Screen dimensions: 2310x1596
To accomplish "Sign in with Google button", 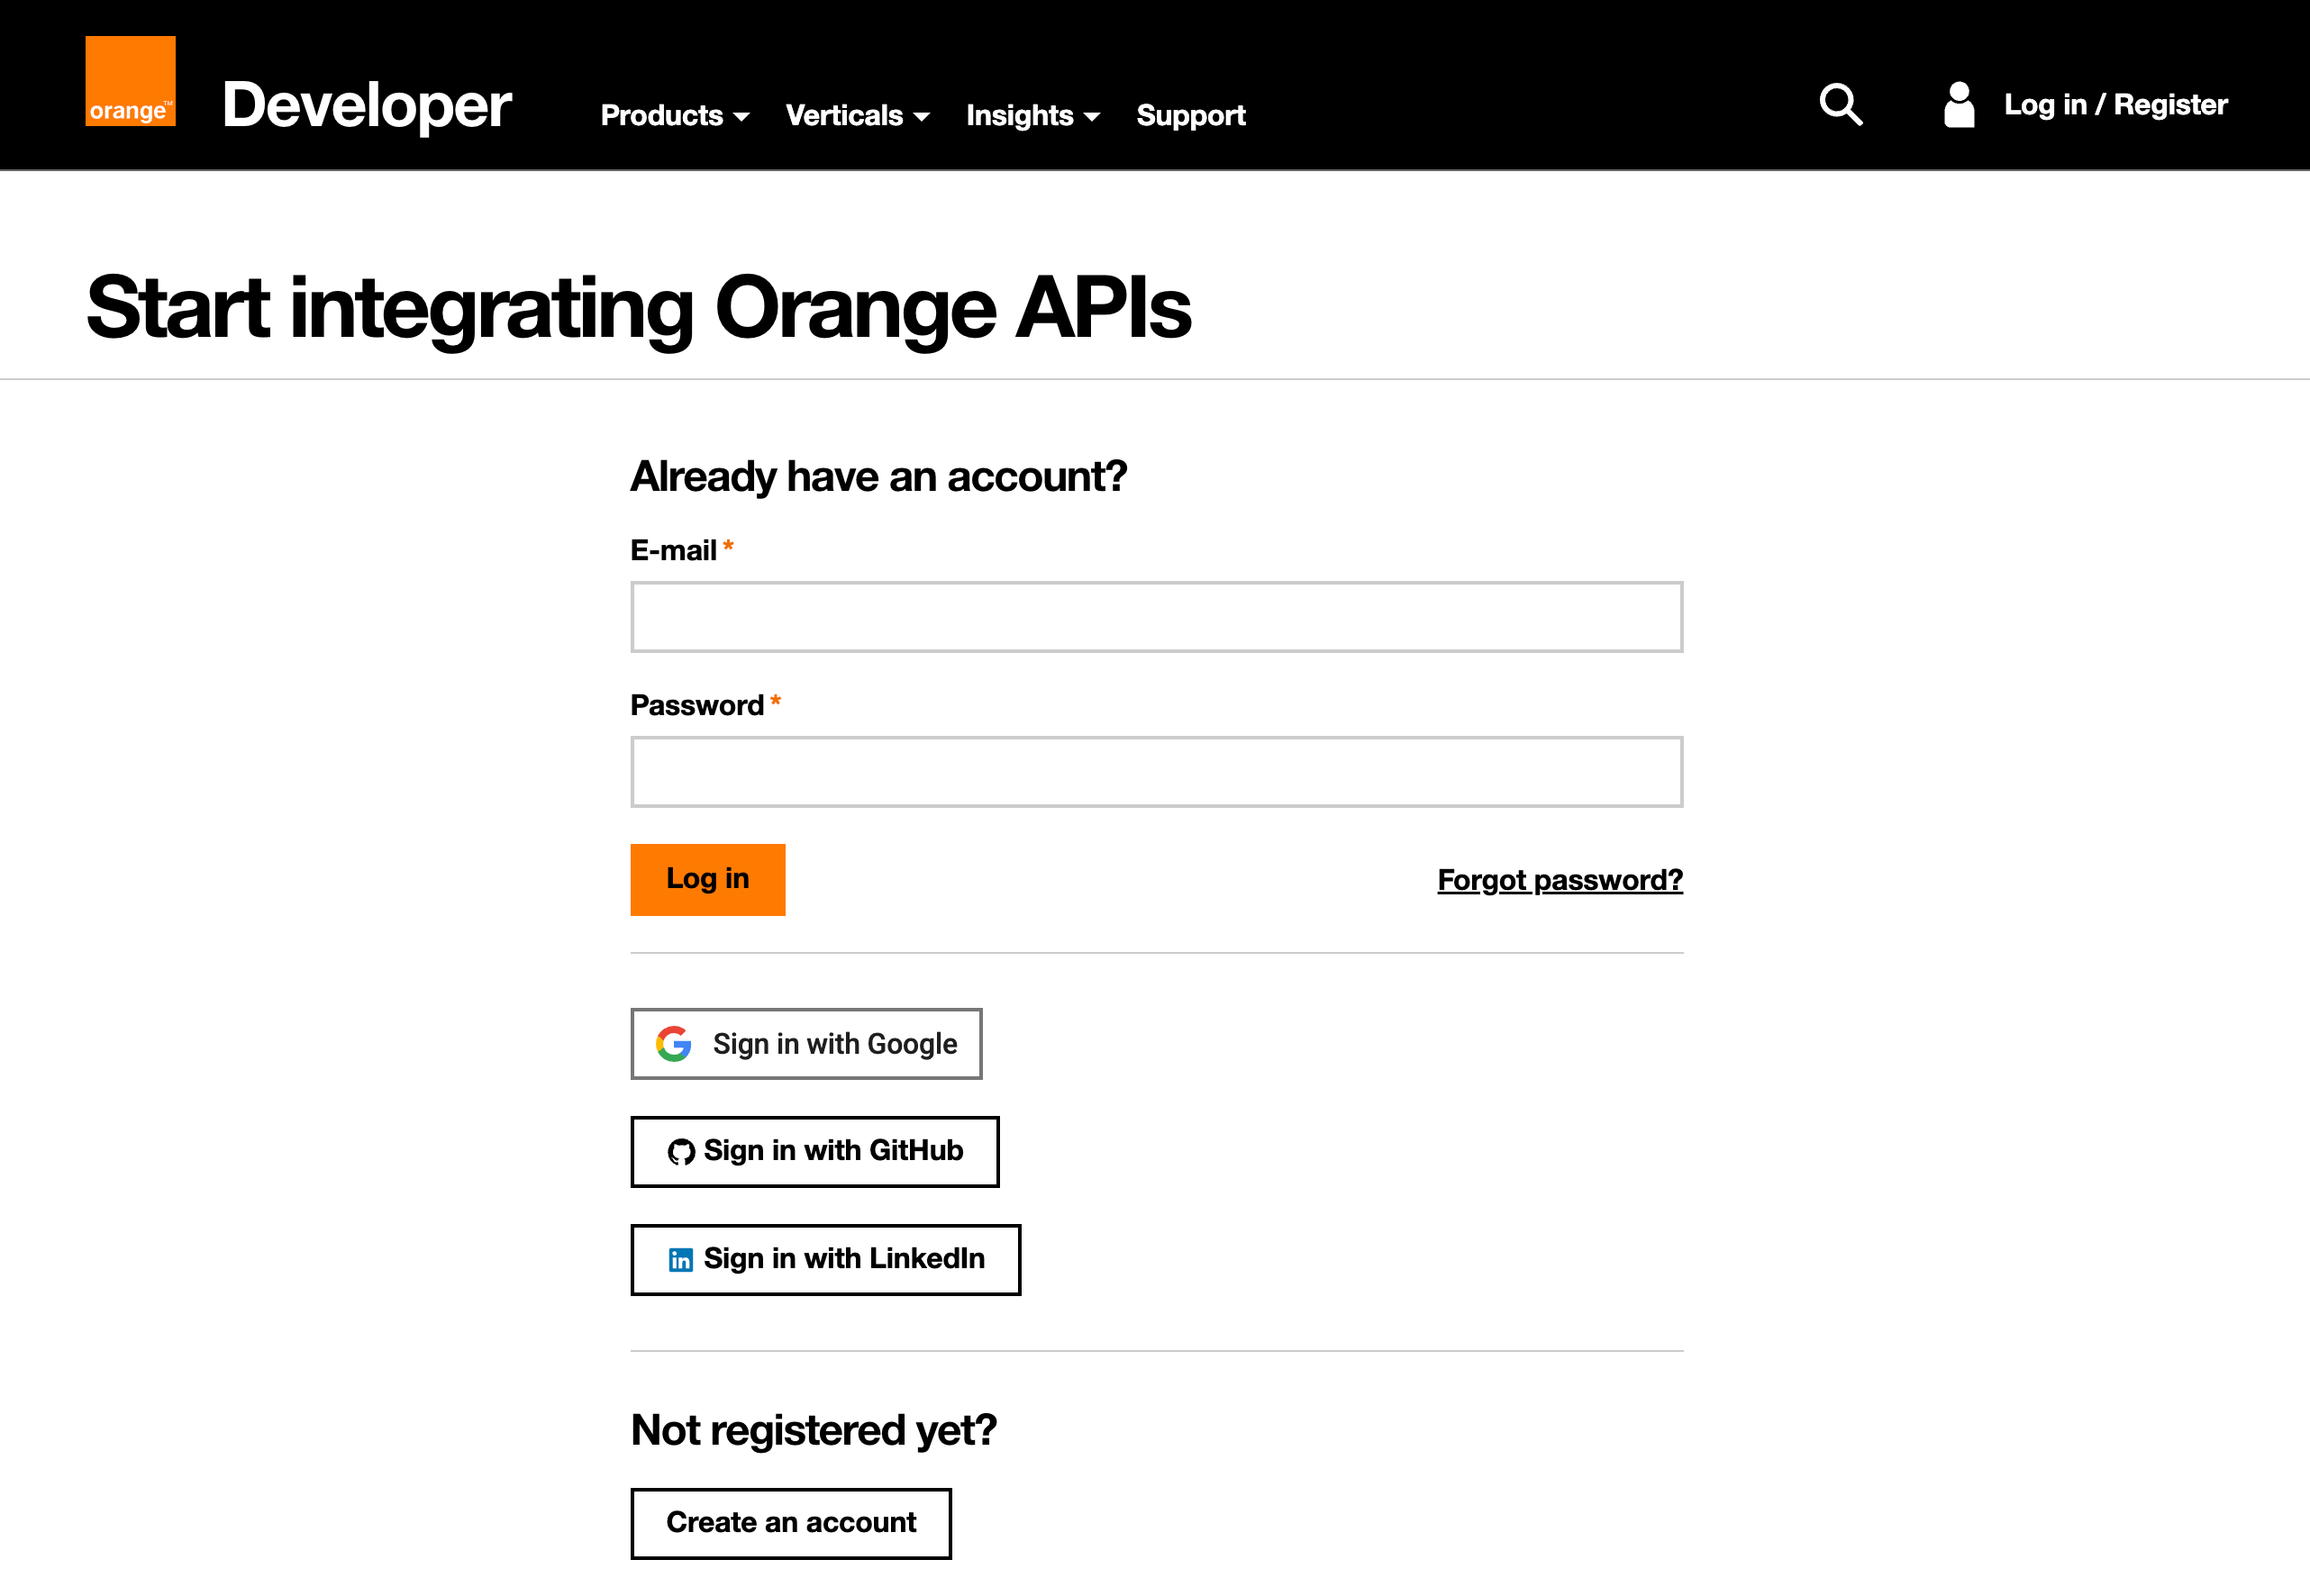I will click(x=806, y=1044).
